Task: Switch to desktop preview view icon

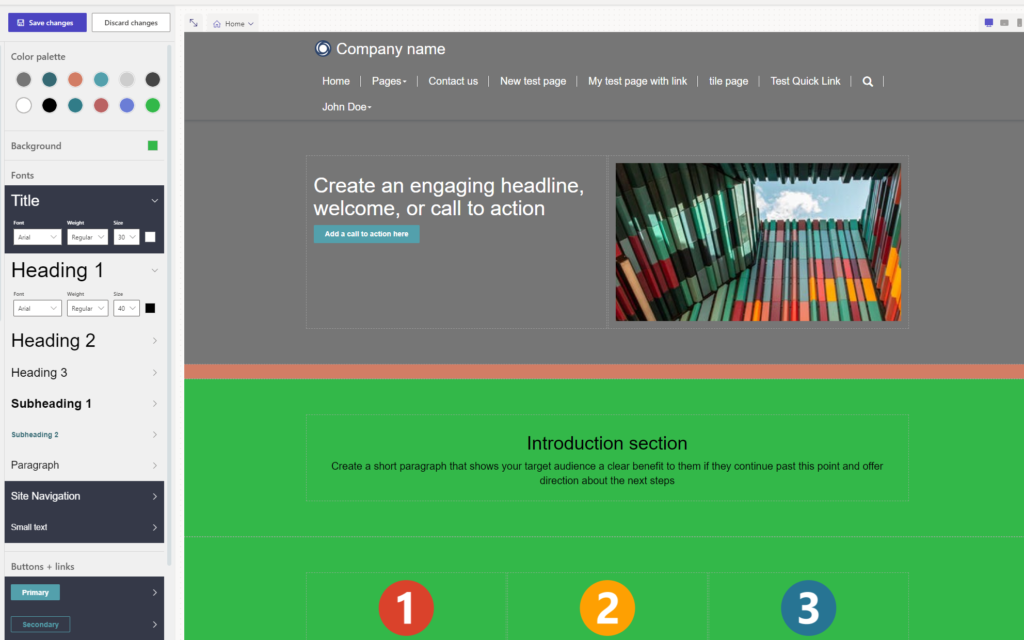Action: pyautogui.click(x=989, y=23)
